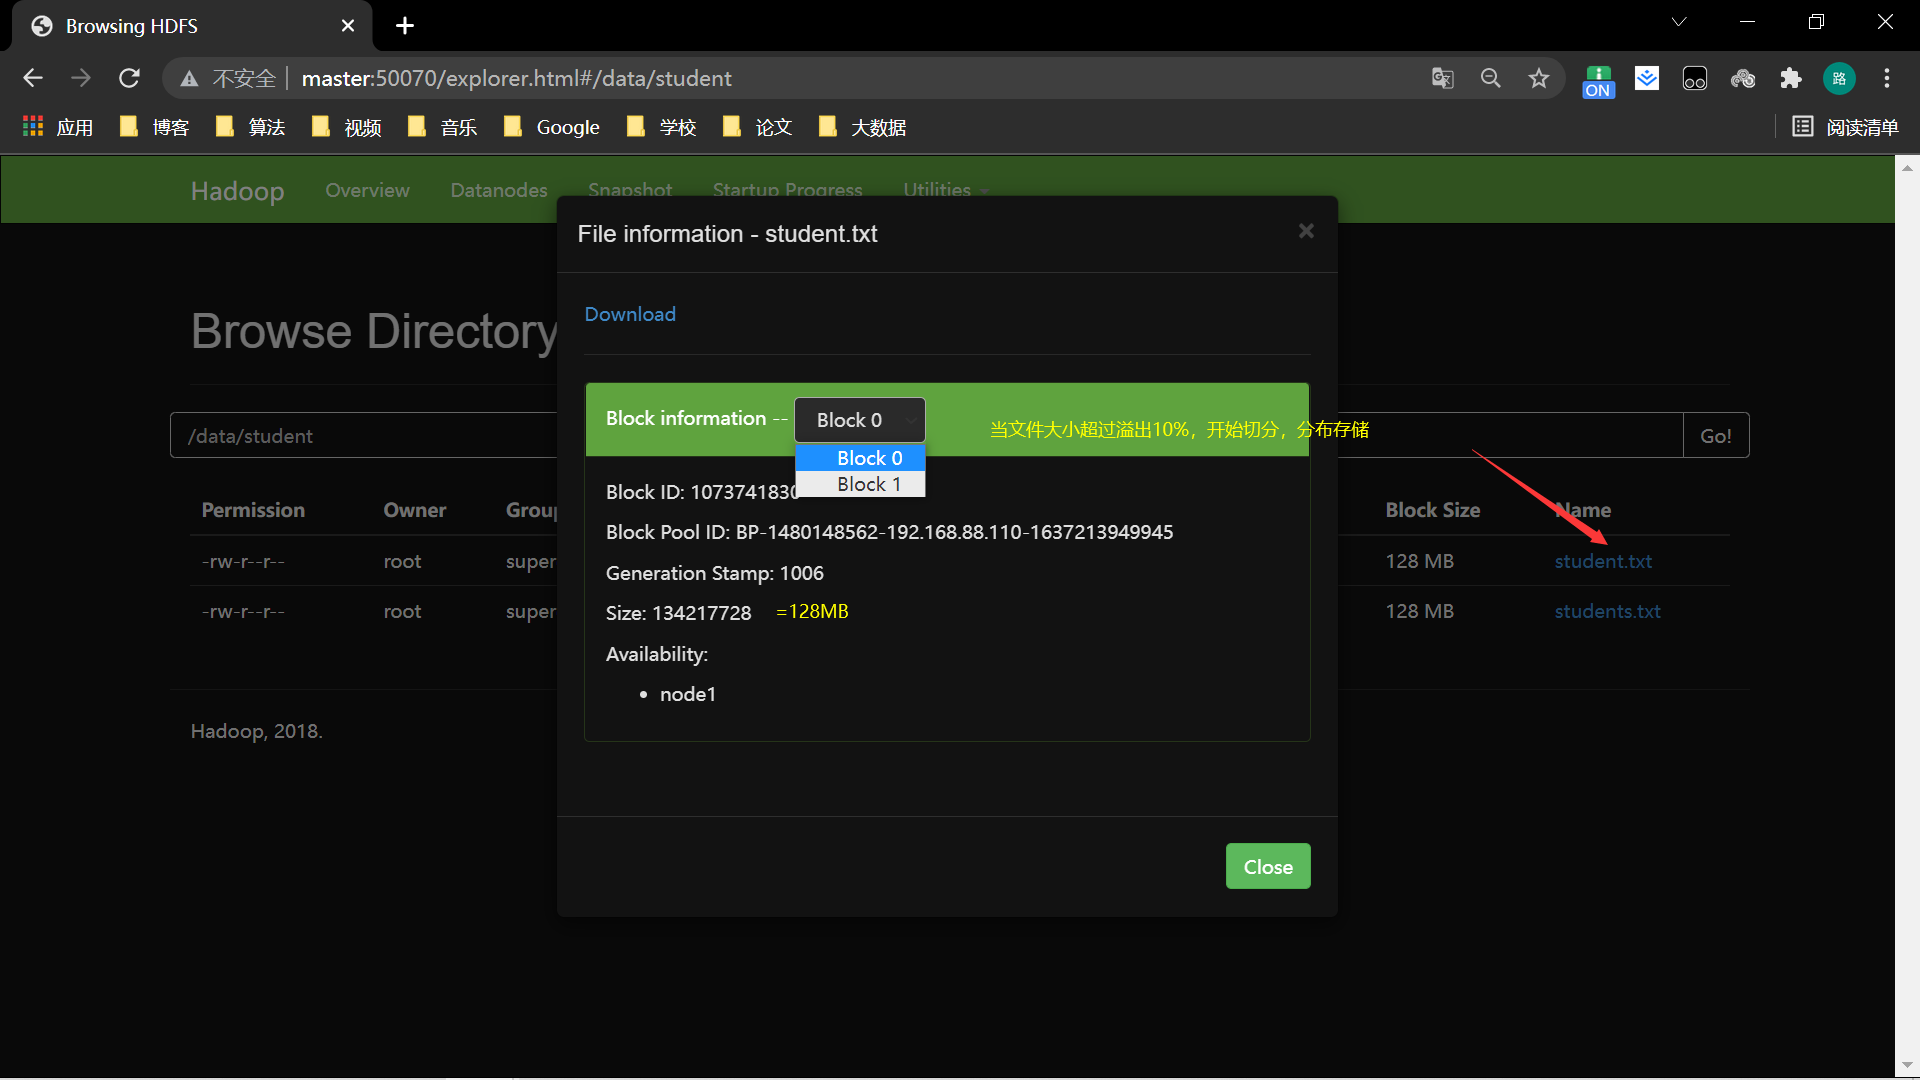Reload the HDFS page
Viewport: 1920px width, 1080px height.
coord(129,78)
